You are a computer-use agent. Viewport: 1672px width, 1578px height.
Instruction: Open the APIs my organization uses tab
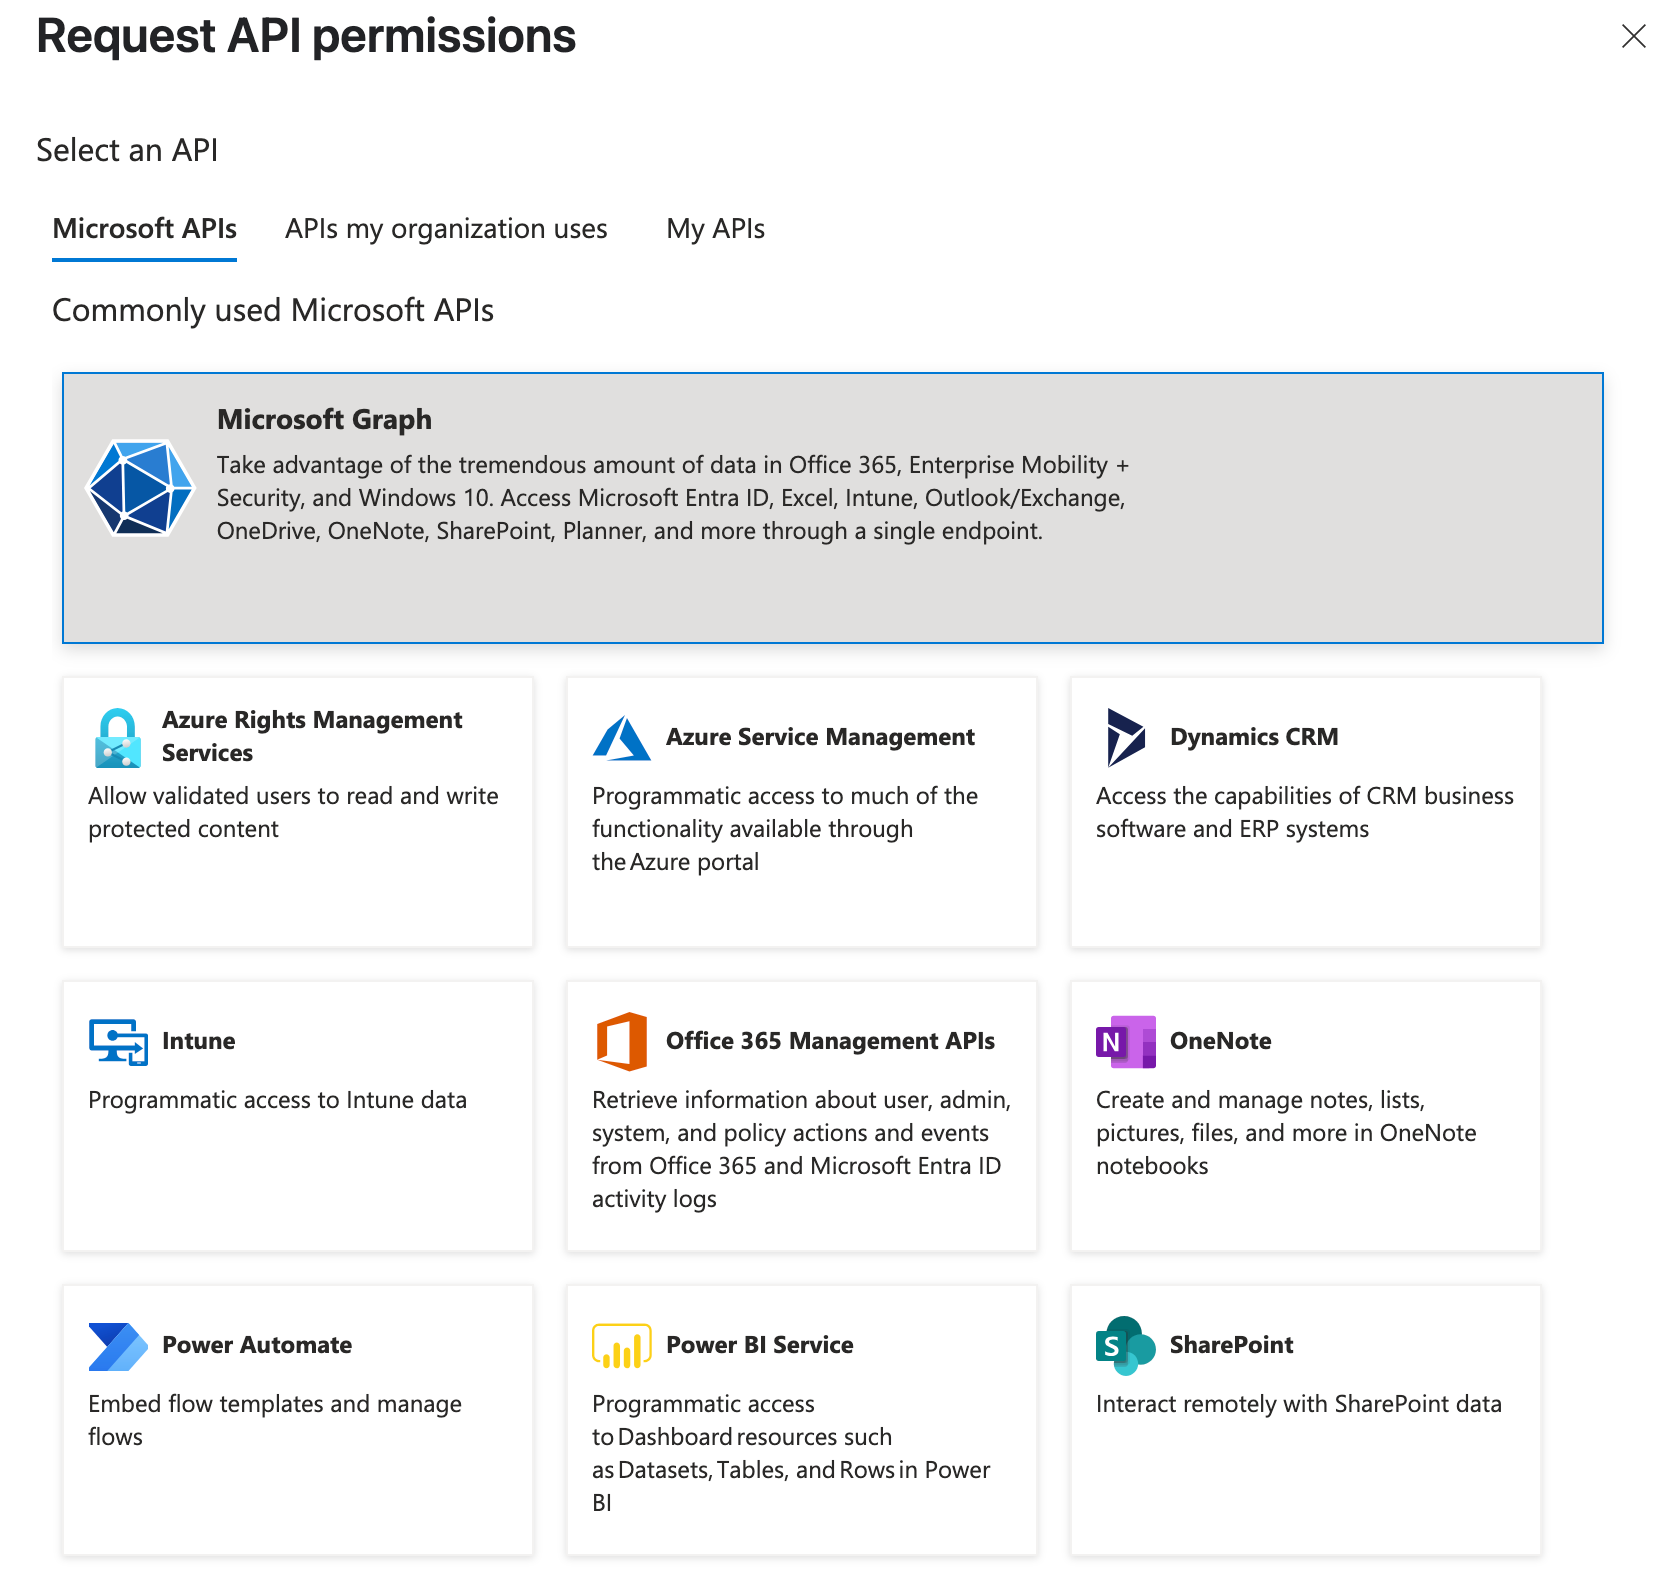446,229
